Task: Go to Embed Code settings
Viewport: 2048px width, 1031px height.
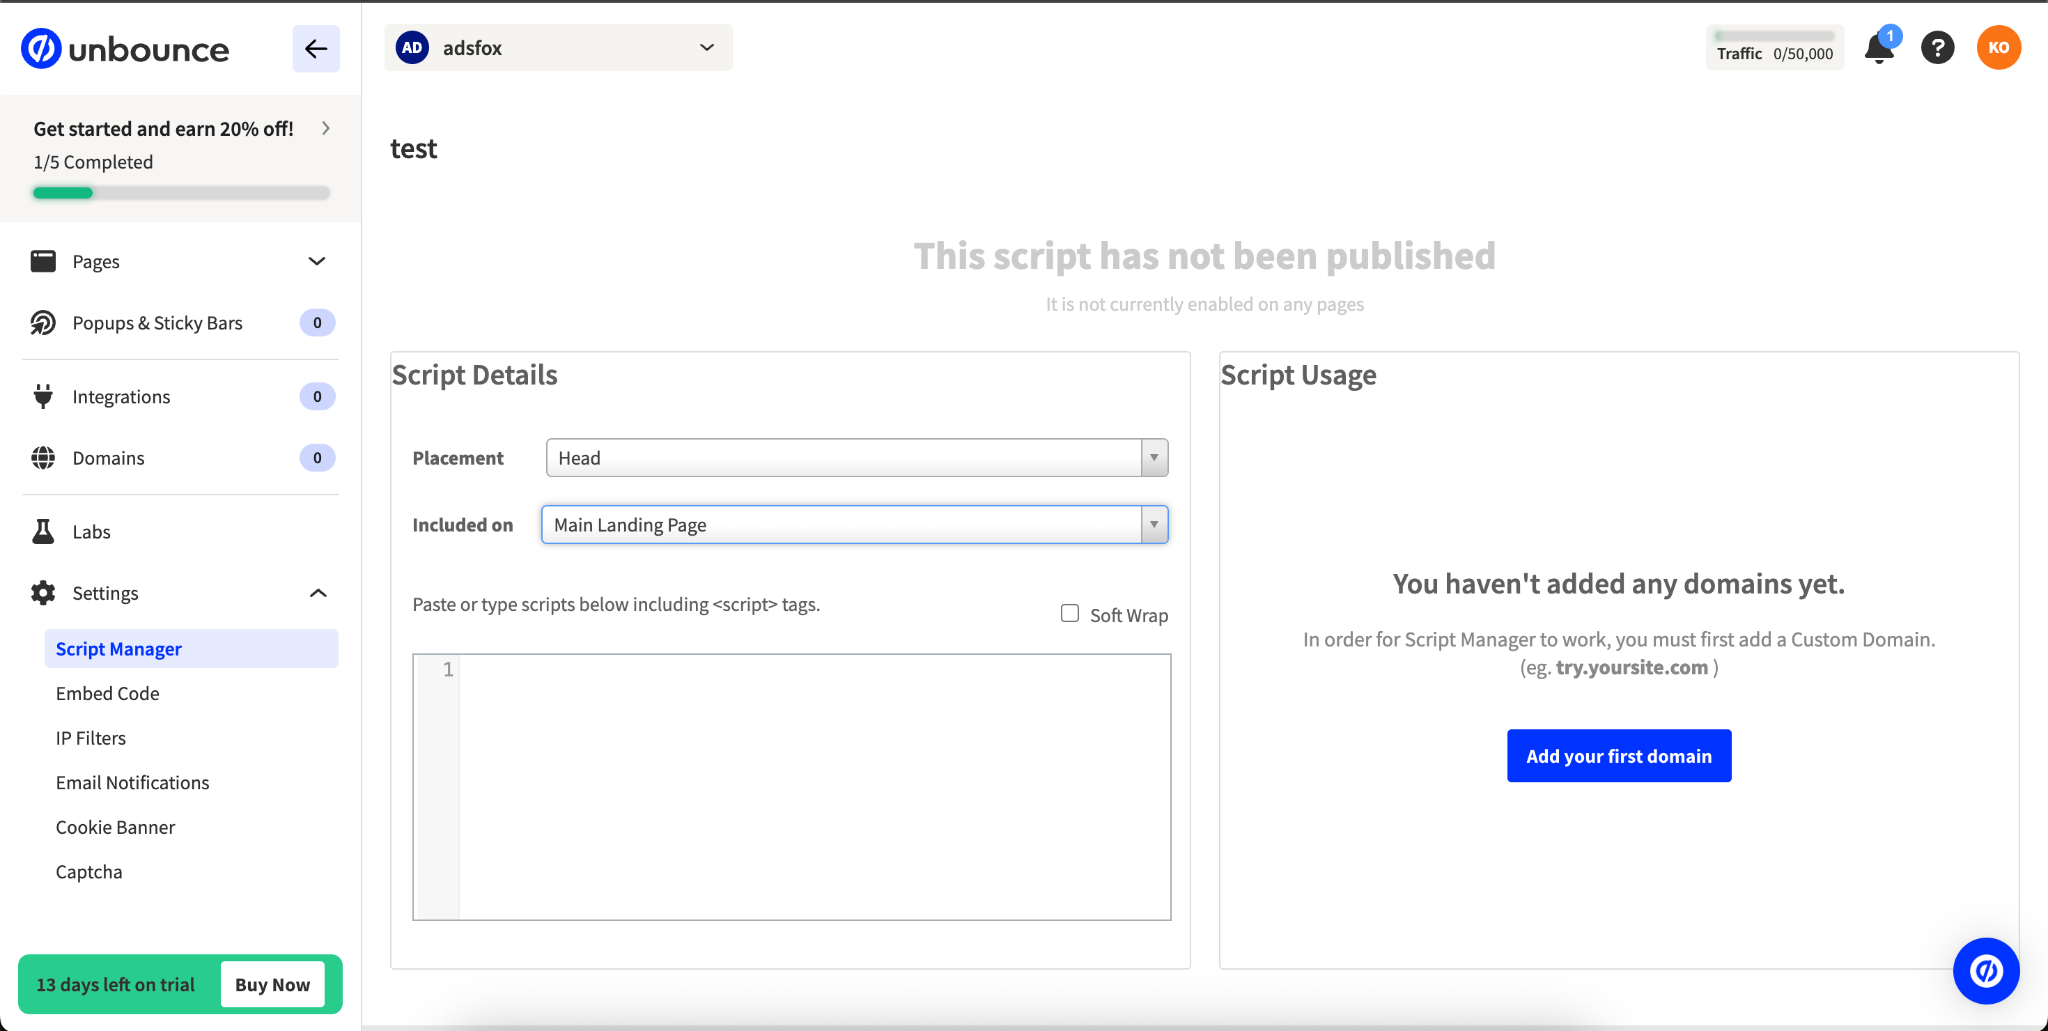Action: [x=108, y=694]
